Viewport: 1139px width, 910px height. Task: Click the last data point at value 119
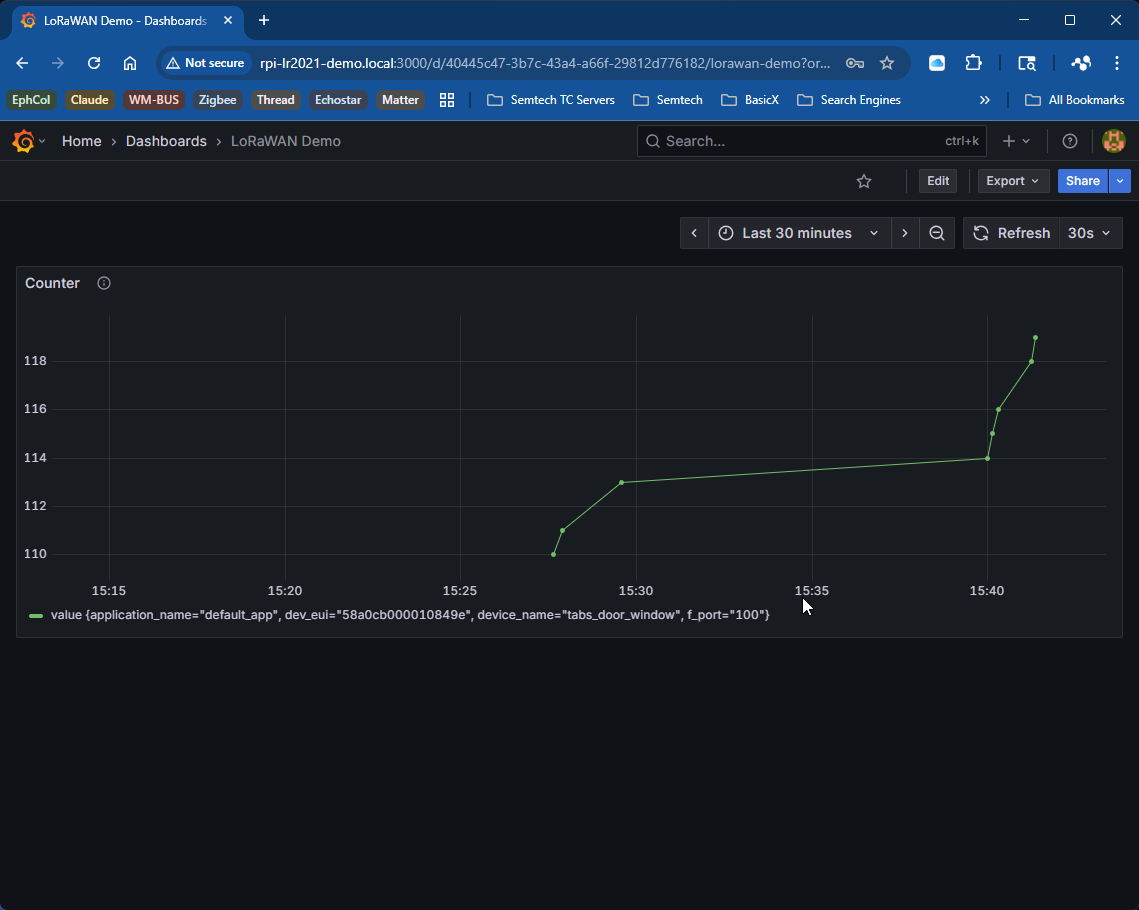[1035, 338]
